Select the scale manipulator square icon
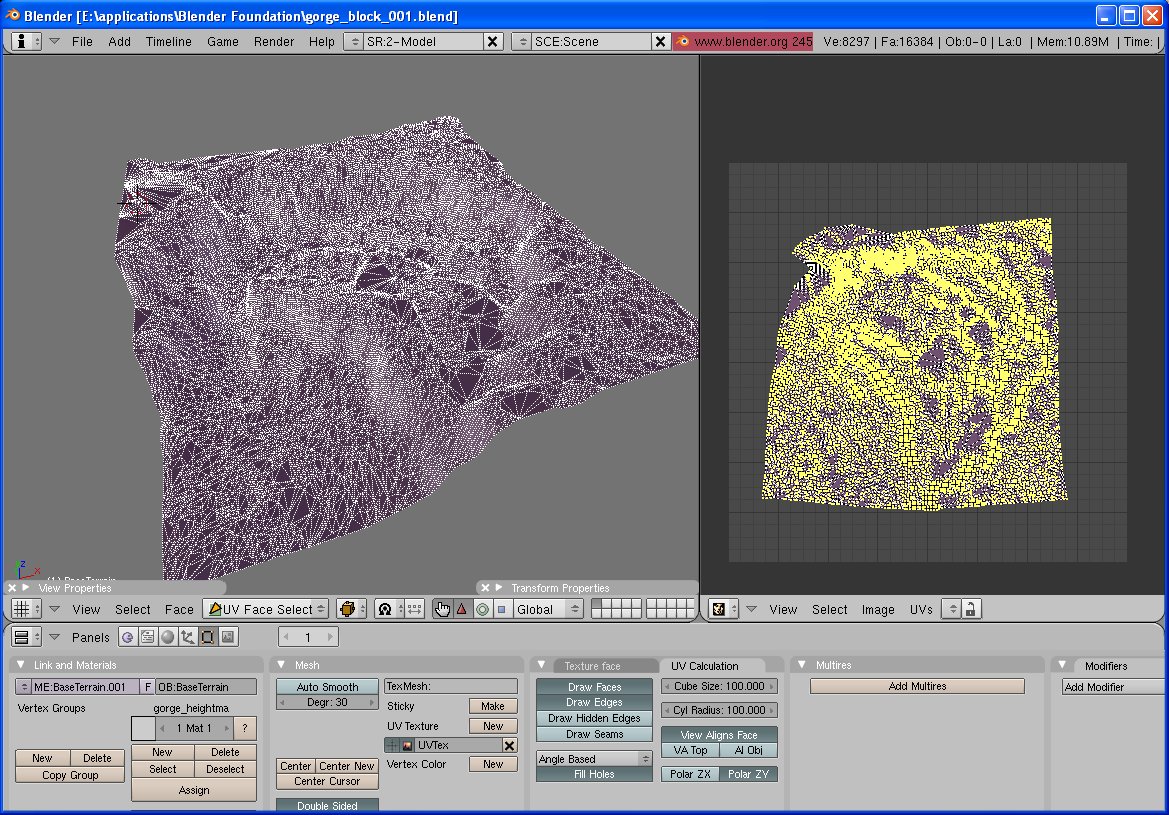 [x=502, y=609]
